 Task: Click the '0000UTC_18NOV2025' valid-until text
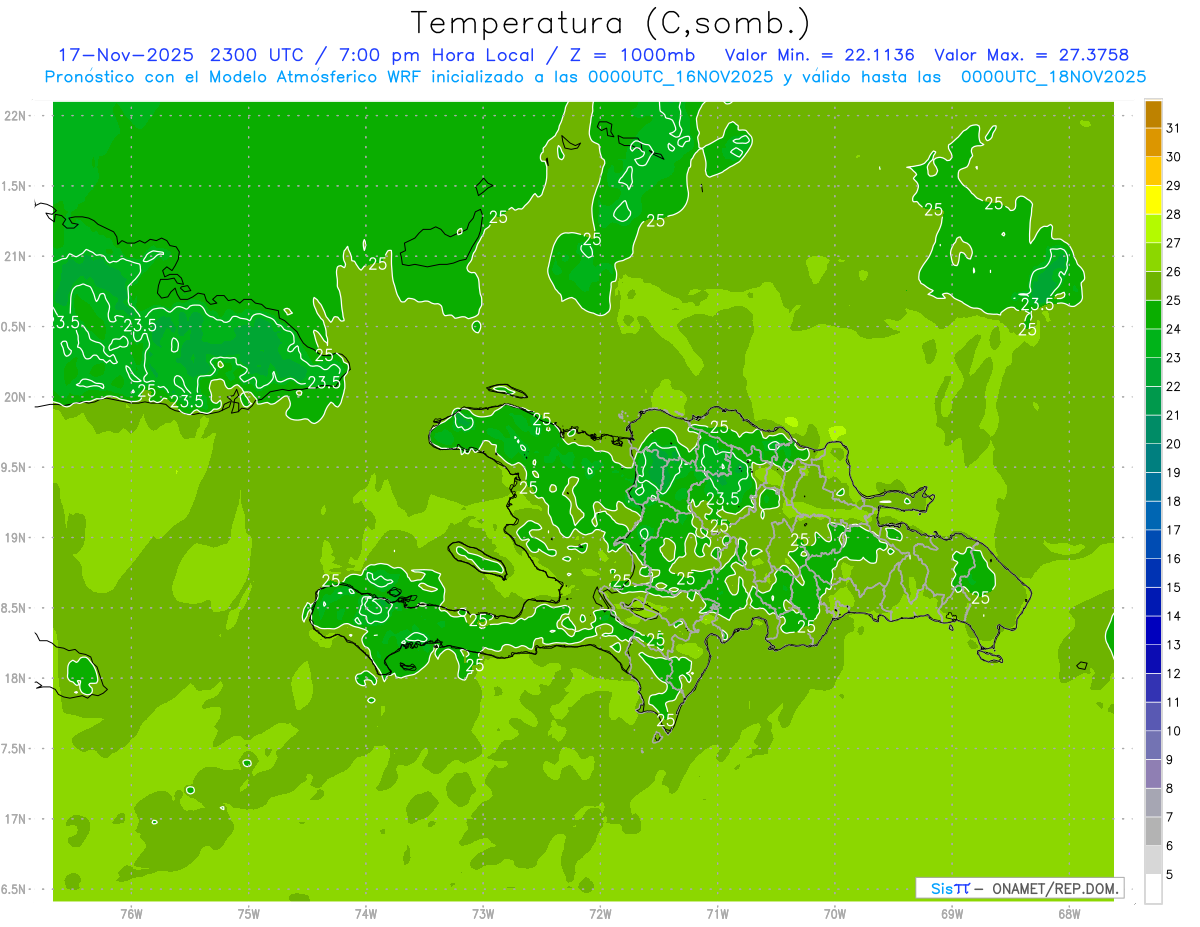[x=1053, y=77]
